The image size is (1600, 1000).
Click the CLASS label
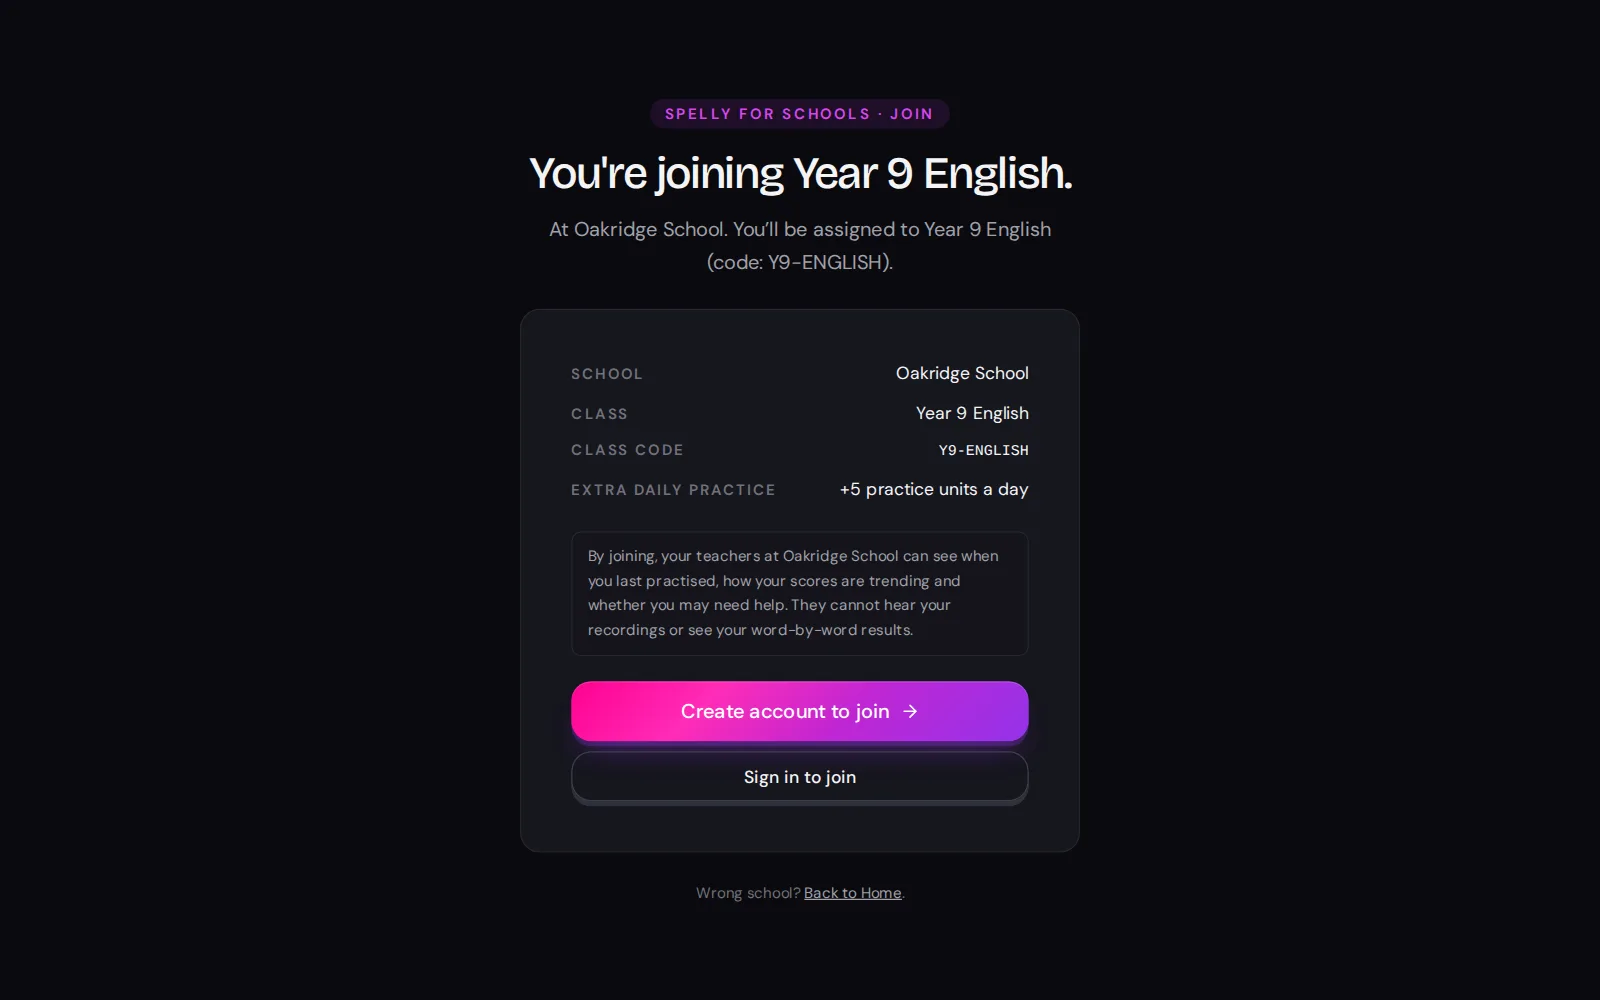click(x=599, y=414)
